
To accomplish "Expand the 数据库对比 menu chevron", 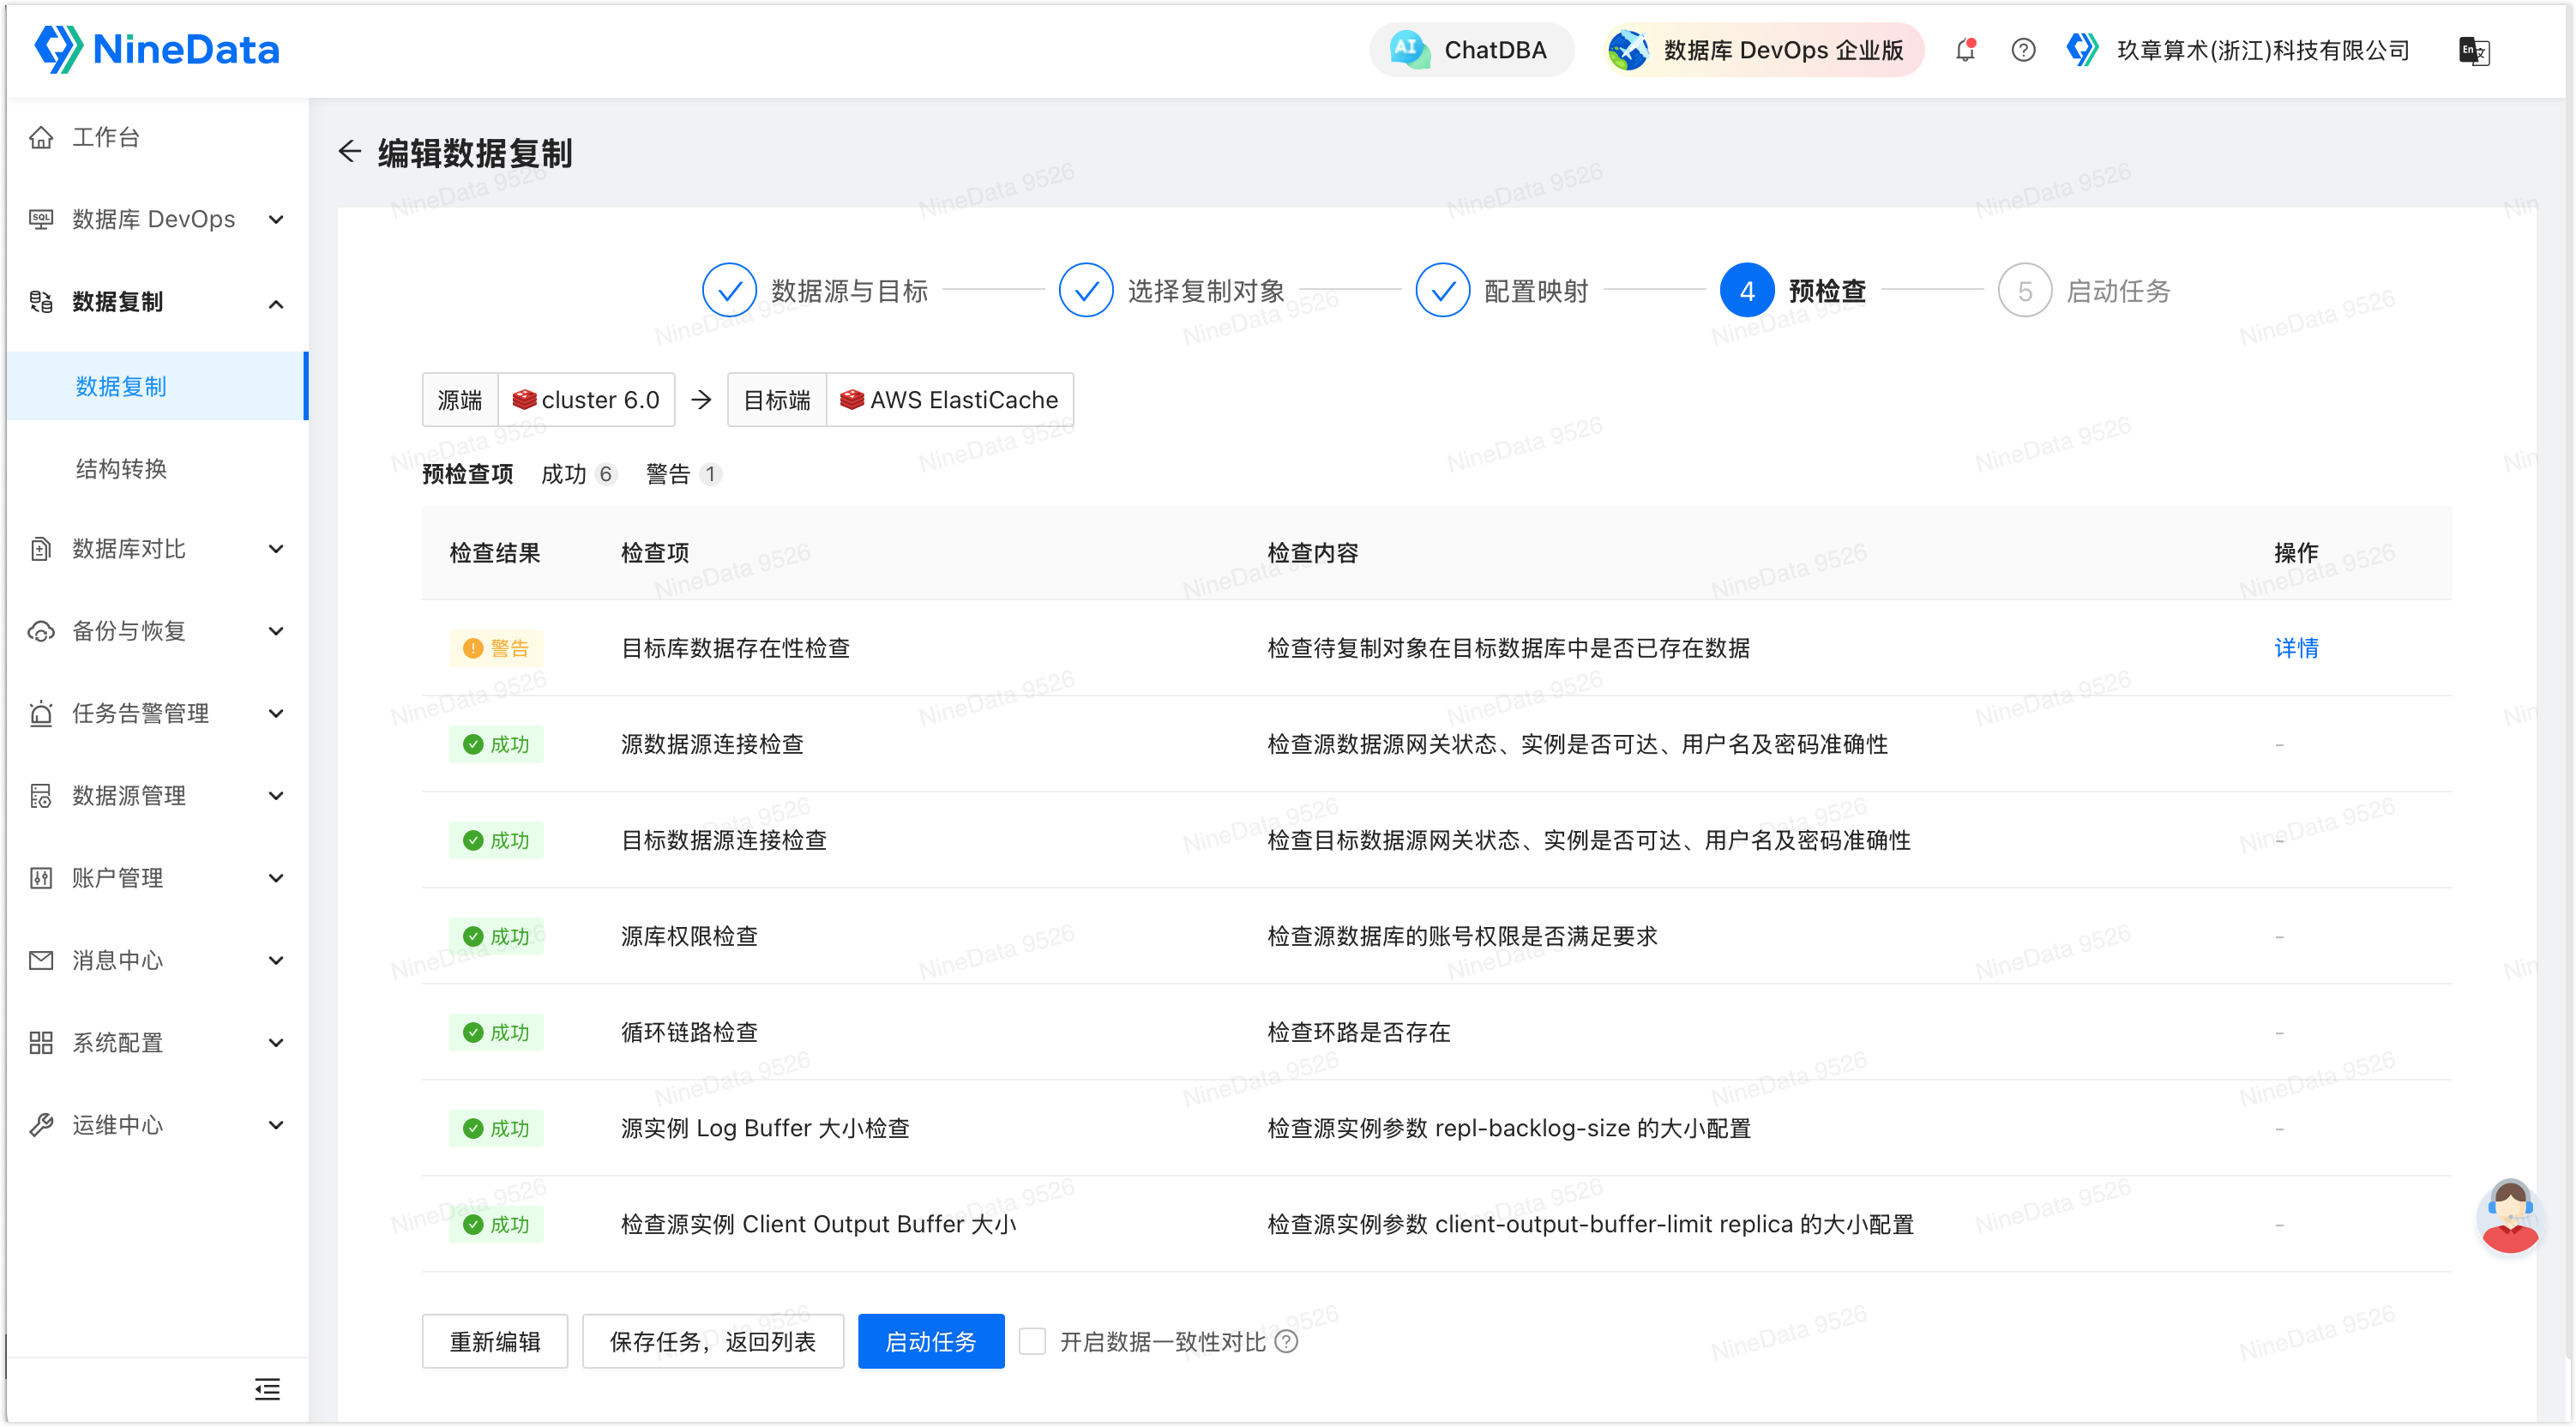I will click(276, 548).
